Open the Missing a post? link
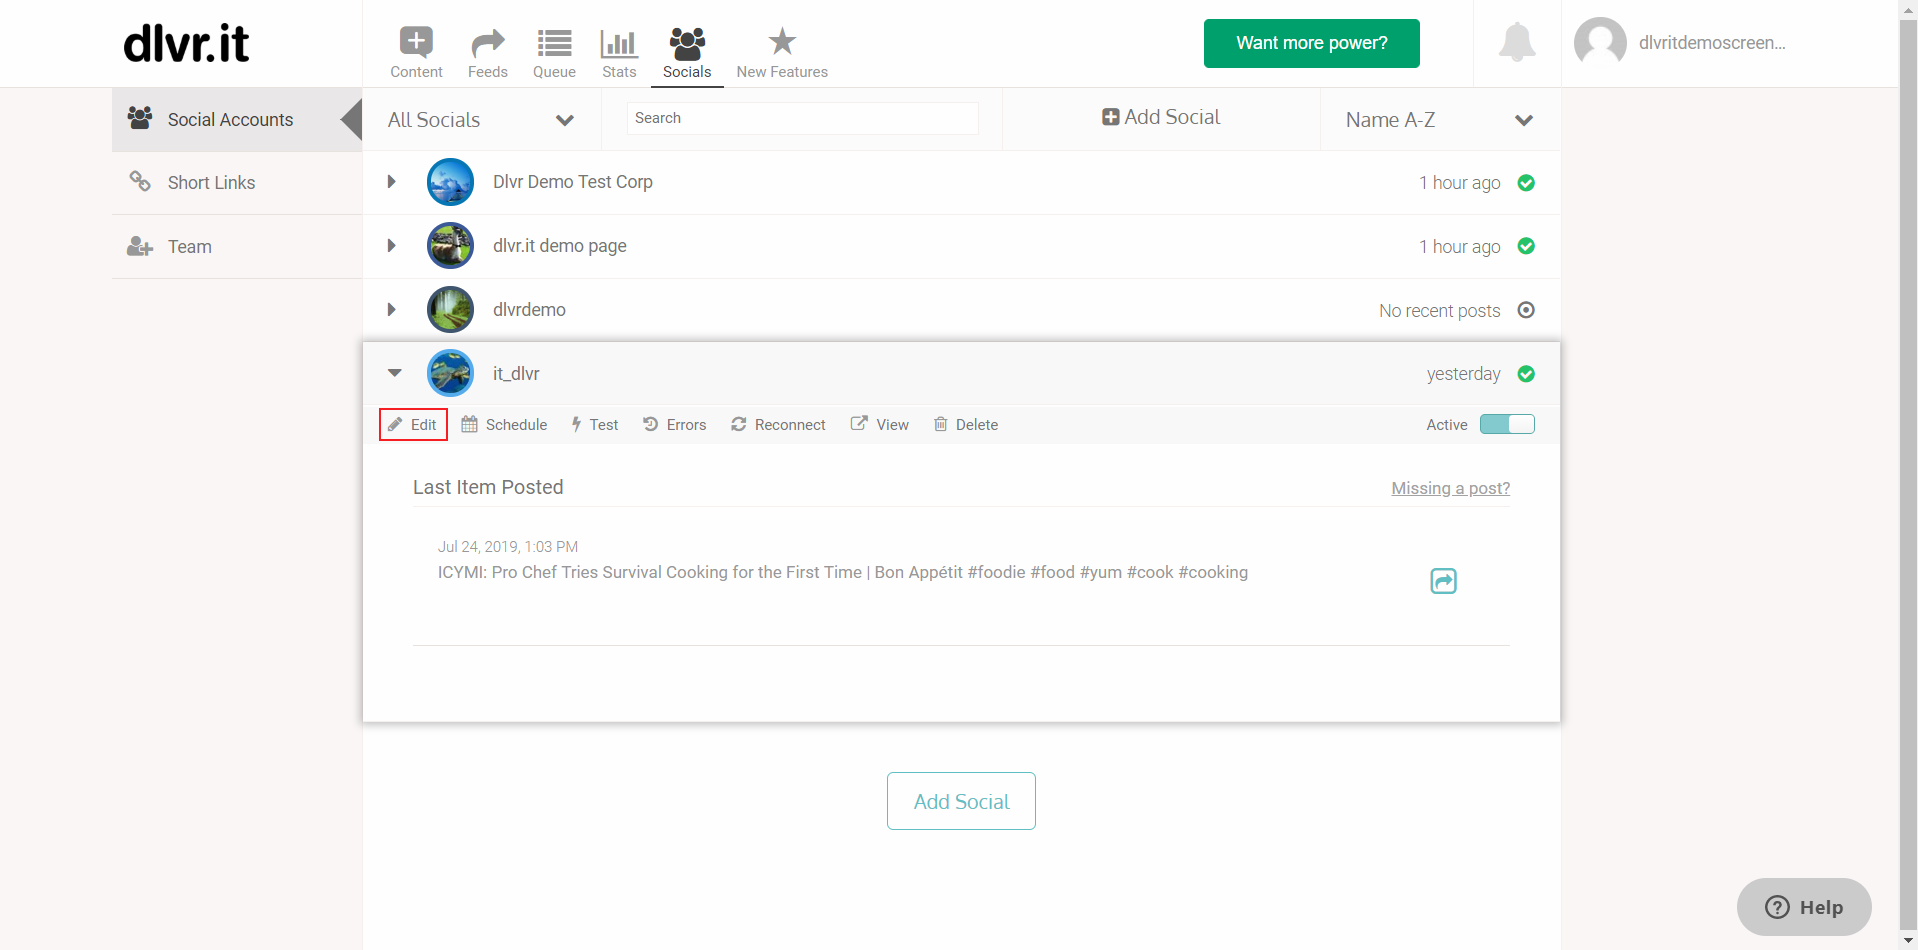The image size is (1918, 950). tap(1451, 488)
